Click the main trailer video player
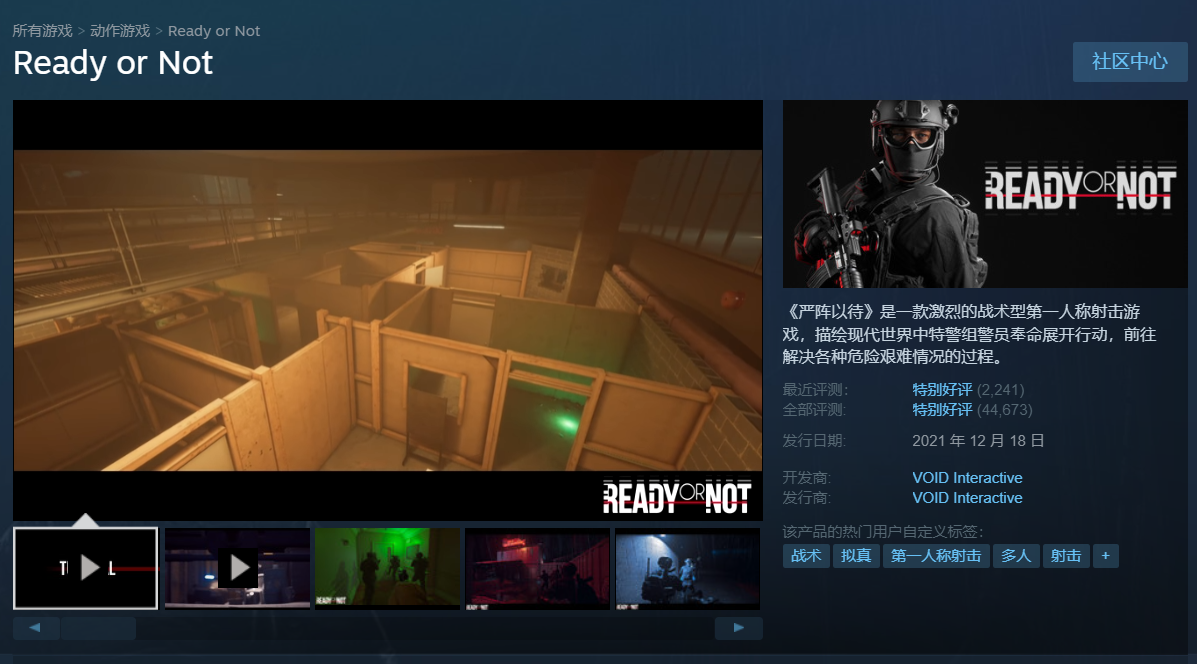1197x664 pixels. click(x=388, y=310)
